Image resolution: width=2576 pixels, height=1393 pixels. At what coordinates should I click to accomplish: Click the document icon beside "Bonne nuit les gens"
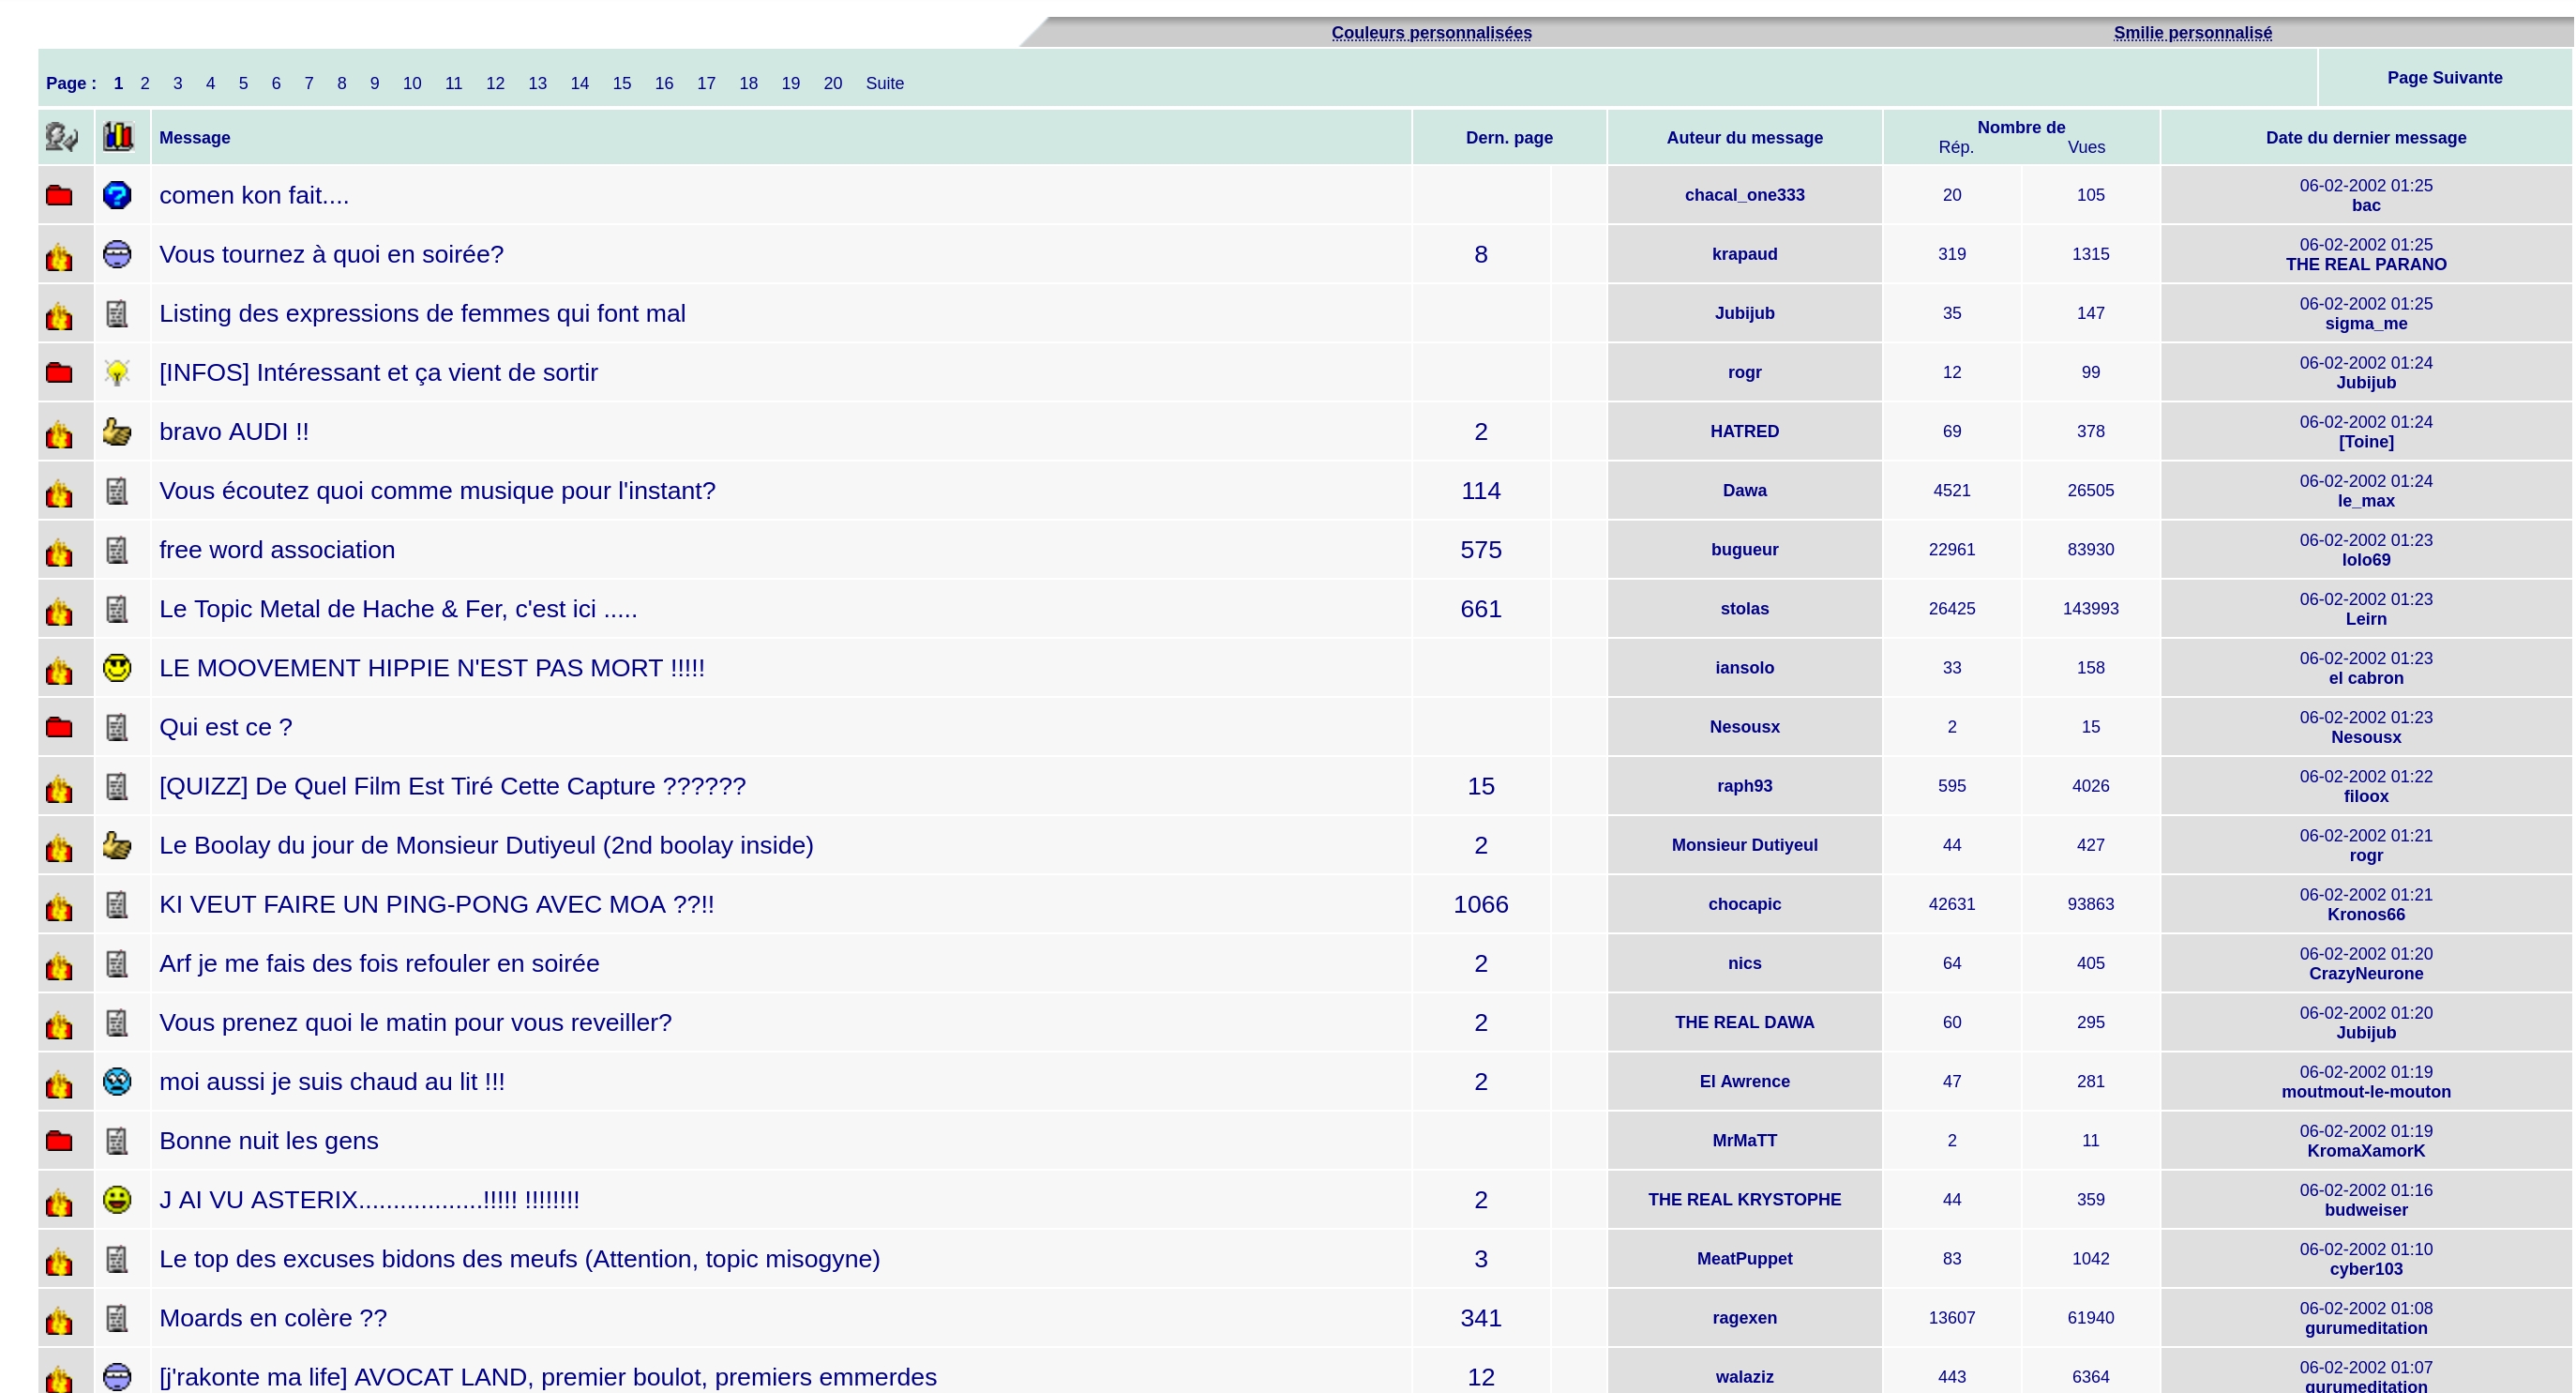click(x=117, y=1140)
